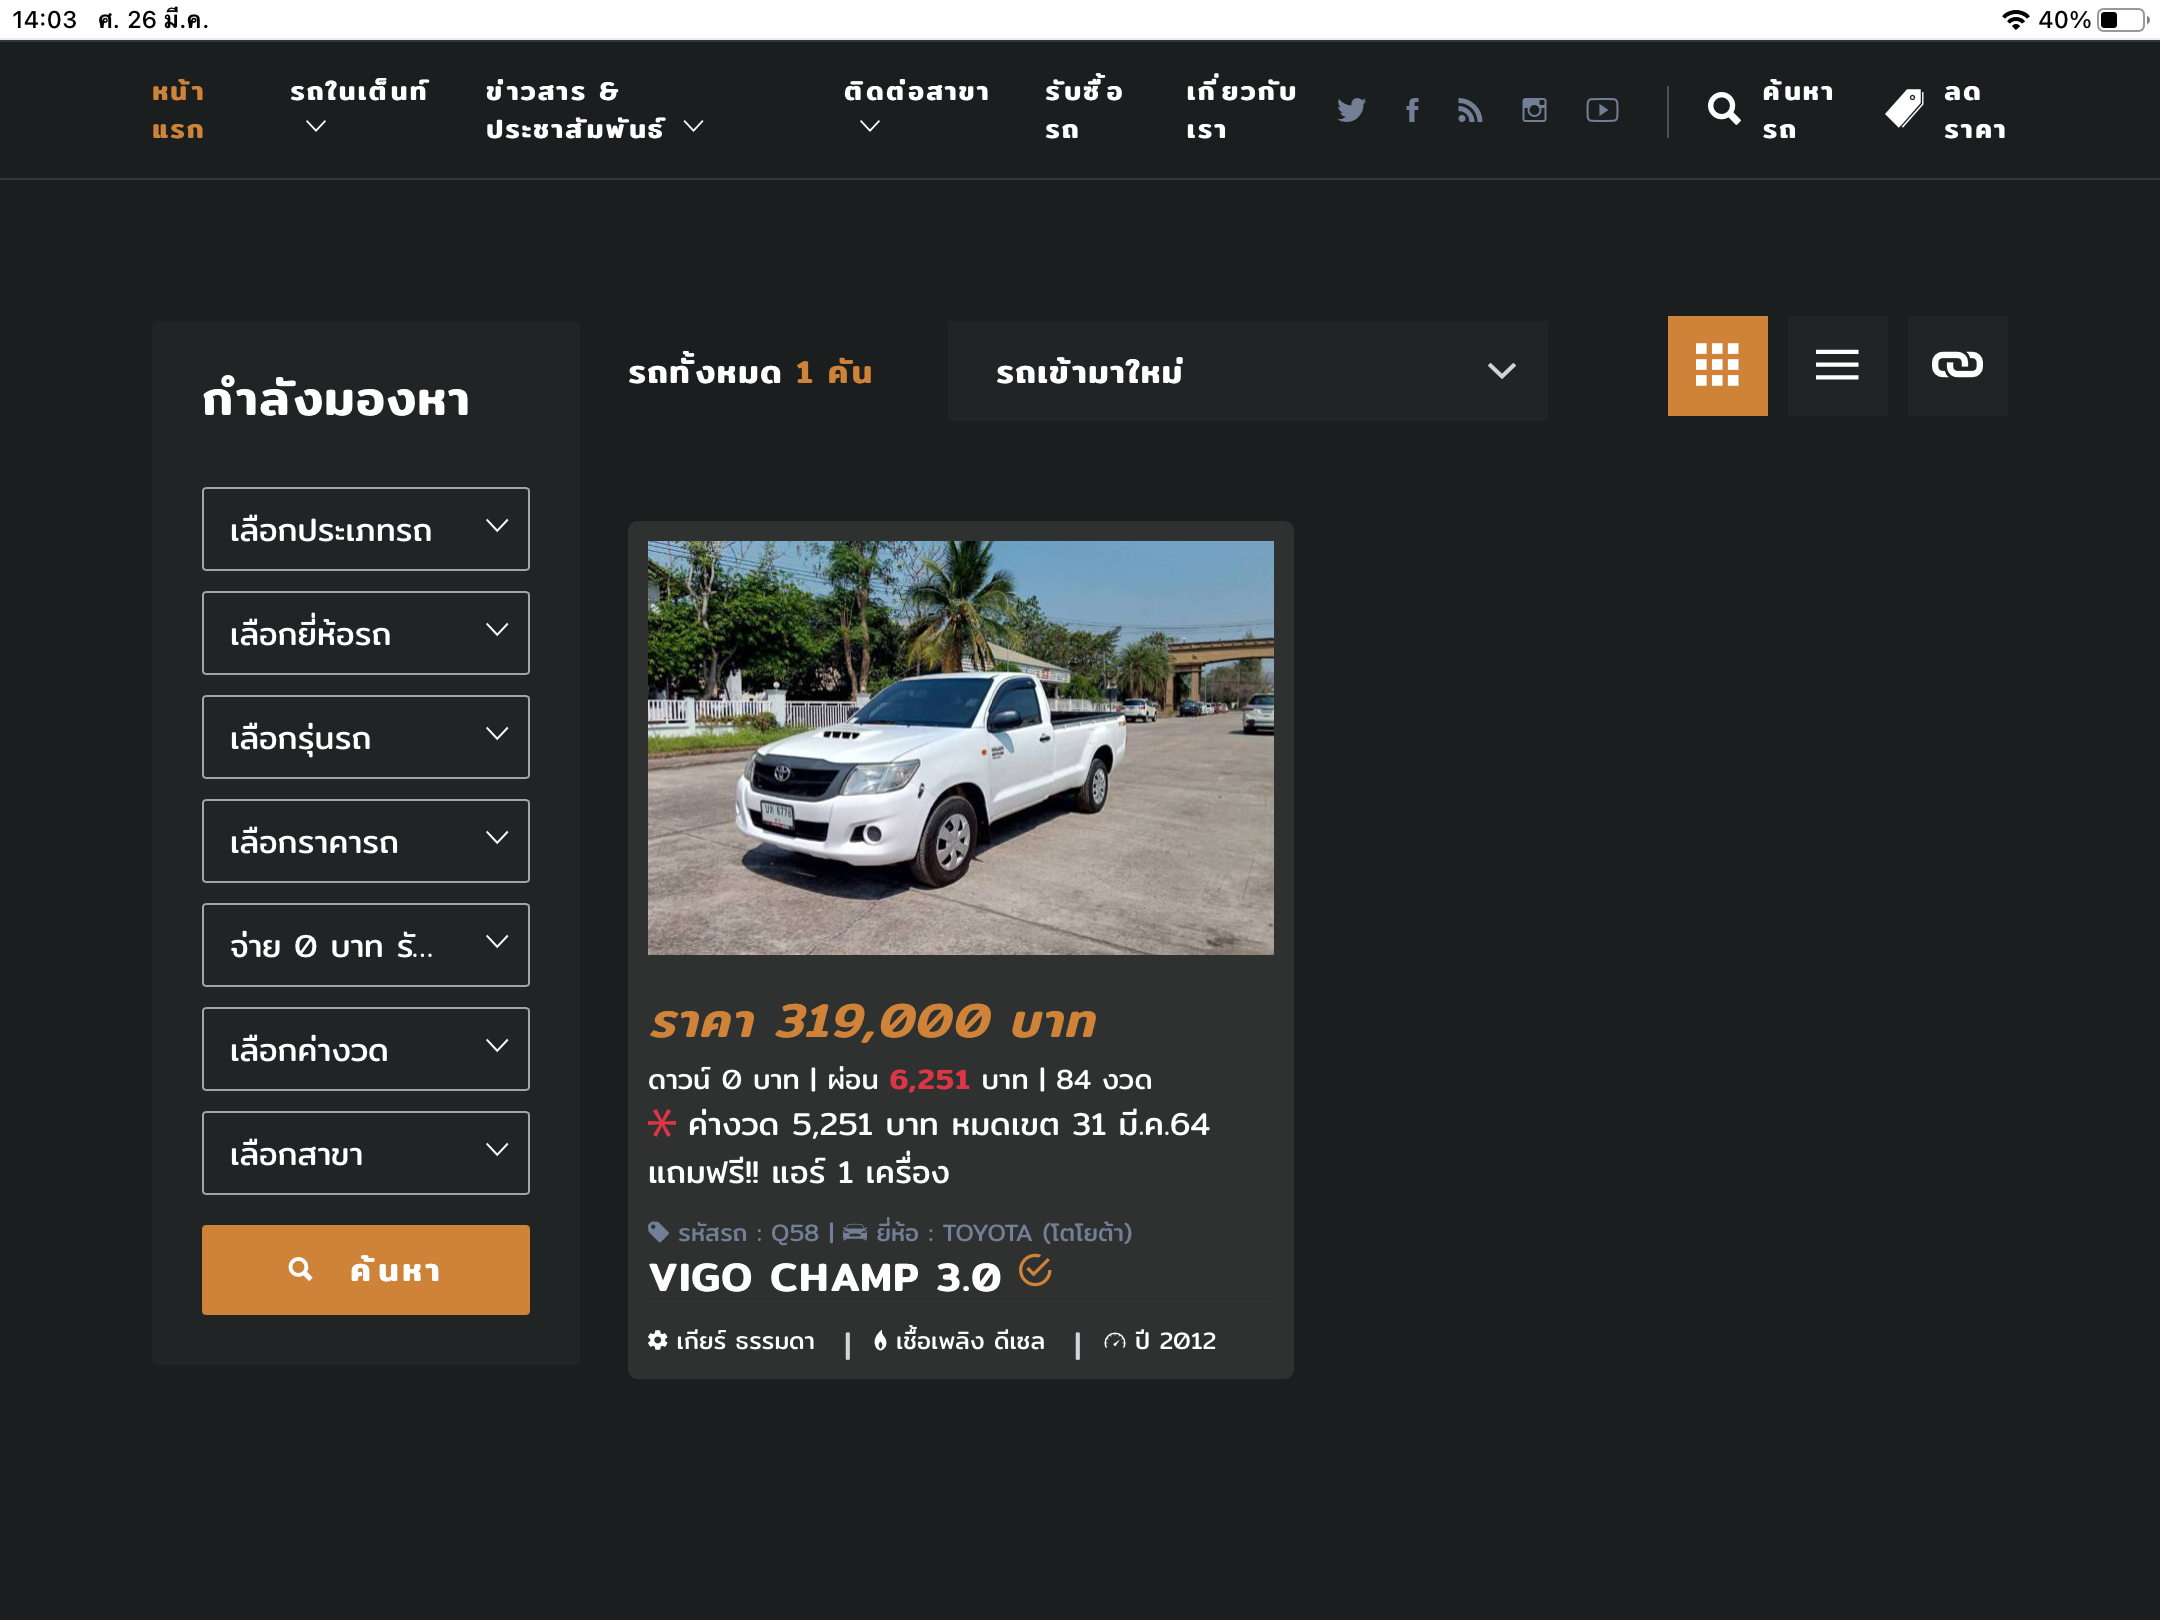Open the Facebook page icon
The width and height of the screenshot is (2160, 1620).
coord(1412,110)
